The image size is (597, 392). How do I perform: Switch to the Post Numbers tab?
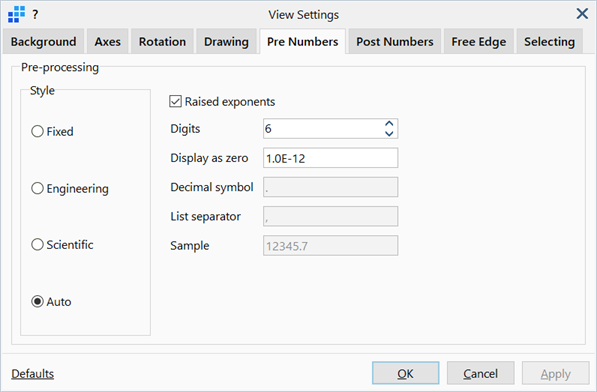395,41
